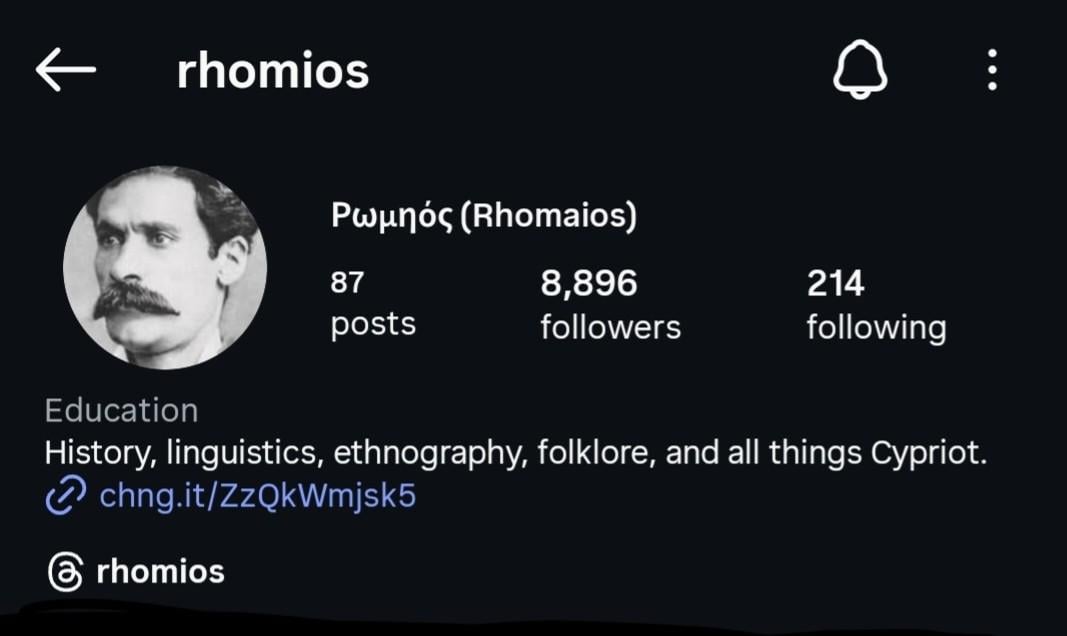Tap the rhomios username in header

(273, 71)
